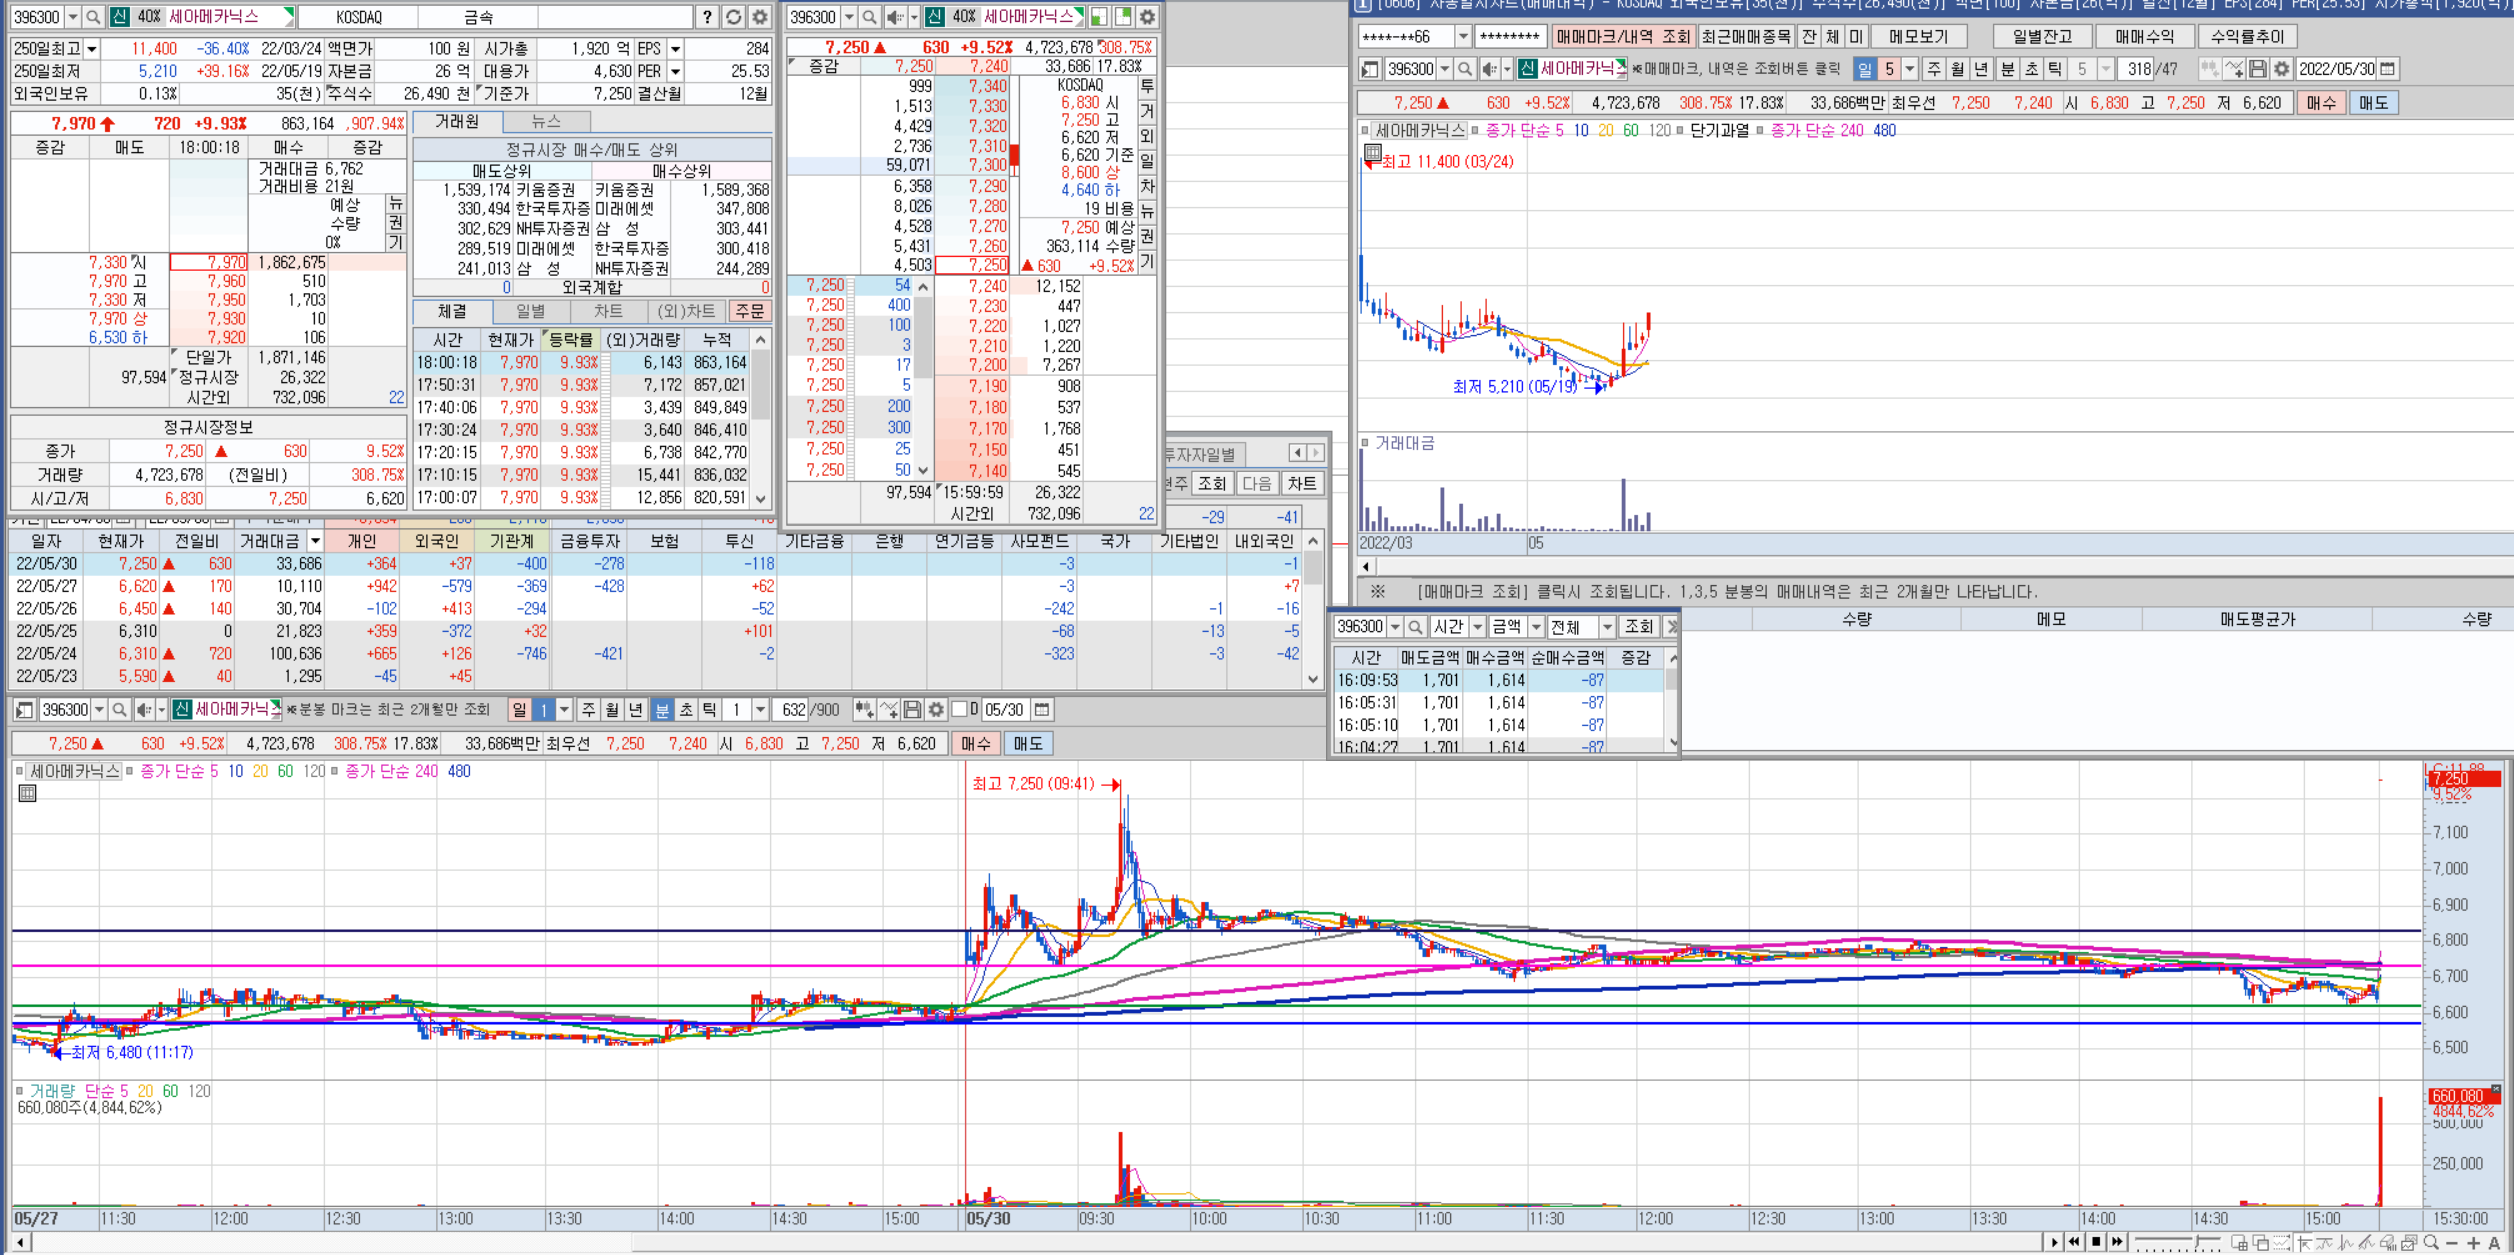This screenshot has height=1255, width=2514.
Task: Select 주 weekly period in minute chart toolbar
Action: point(588,710)
